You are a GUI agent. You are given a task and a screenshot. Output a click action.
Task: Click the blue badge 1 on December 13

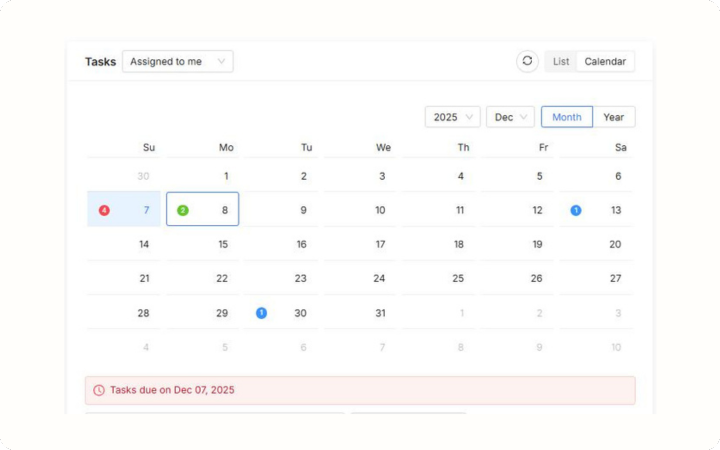pos(576,210)
